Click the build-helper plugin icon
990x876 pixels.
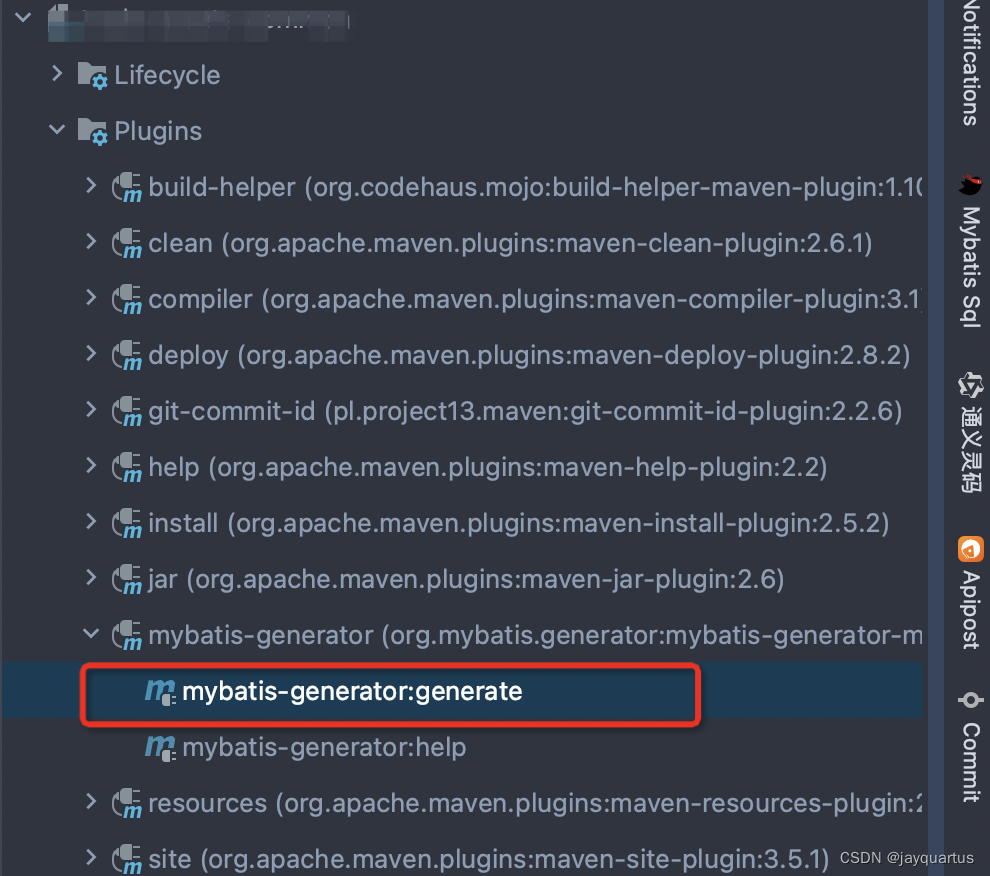coord(126,188)
